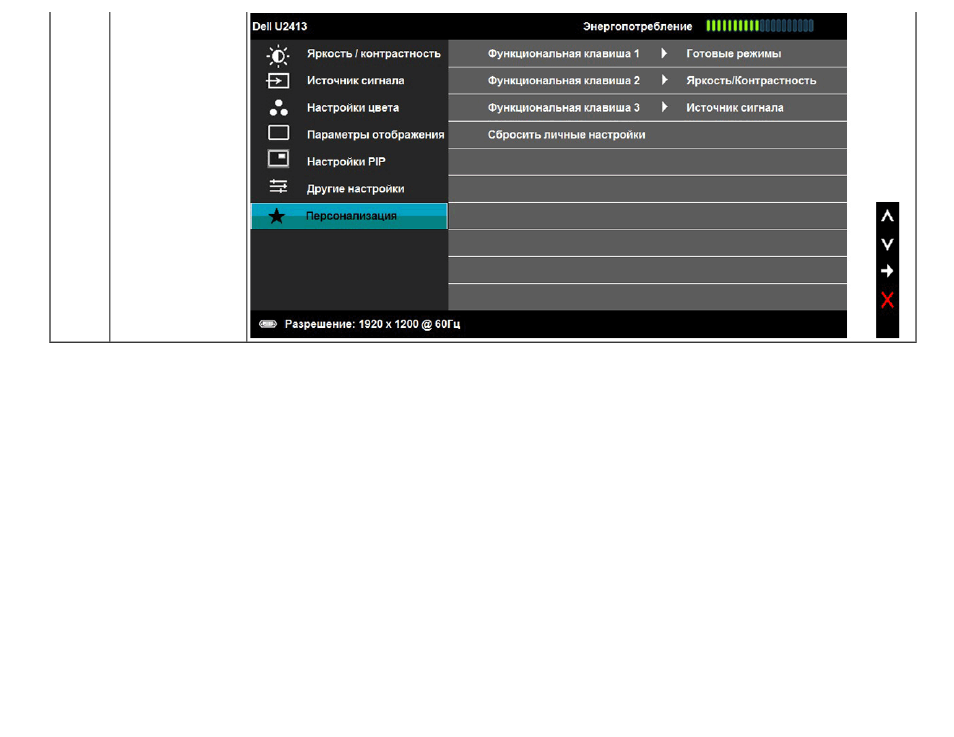Expand Функциональная клавиша 2 arrow
954x737 pixels.
pyautogui.click(x=664, y=80)
